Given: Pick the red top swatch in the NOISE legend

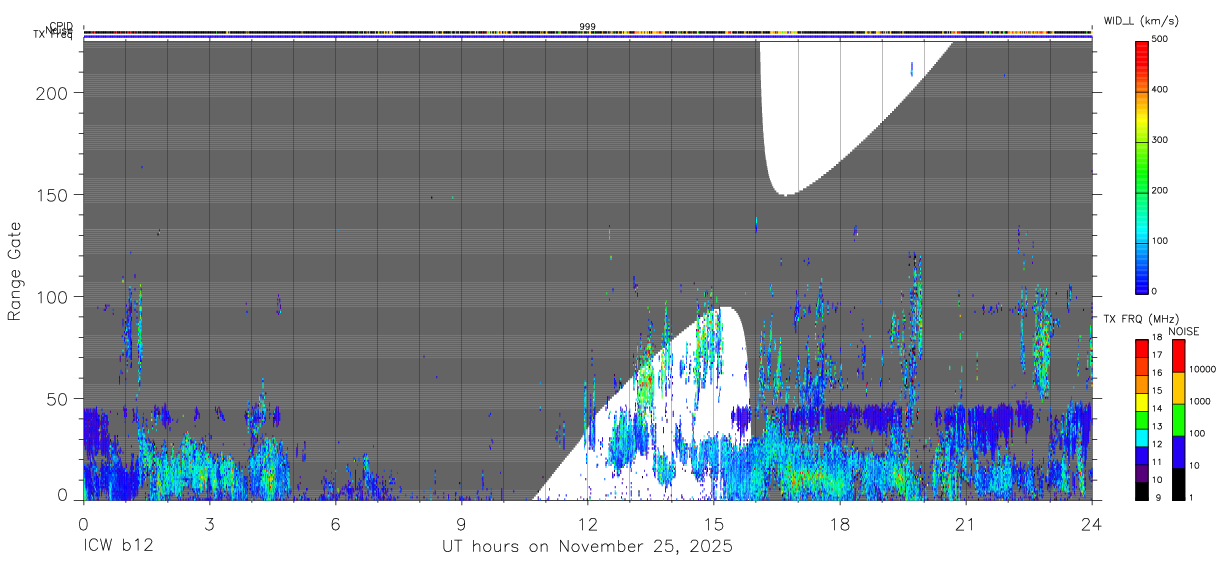Looking at the screenshot, I should coord(1178,355).
